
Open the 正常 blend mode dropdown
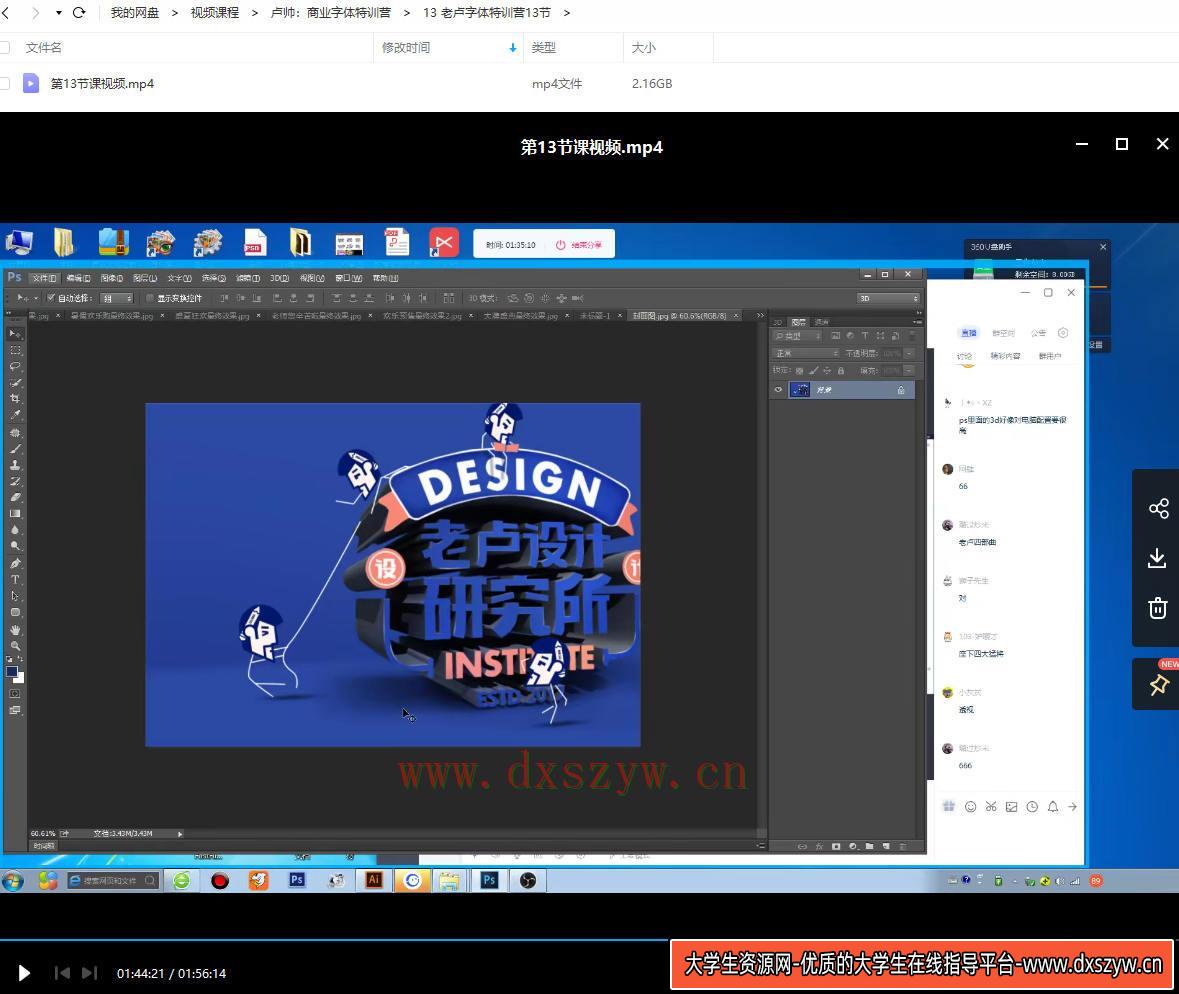click(806, 353)
